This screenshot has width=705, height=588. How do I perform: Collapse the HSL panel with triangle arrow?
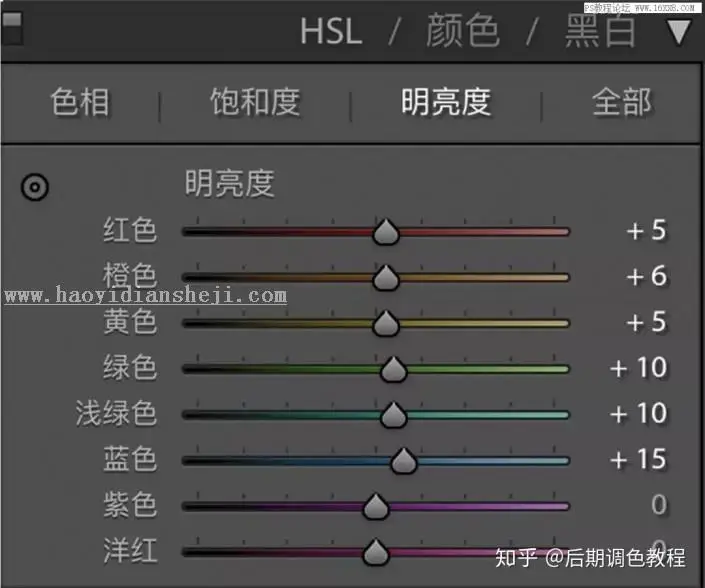coord(678,32)
